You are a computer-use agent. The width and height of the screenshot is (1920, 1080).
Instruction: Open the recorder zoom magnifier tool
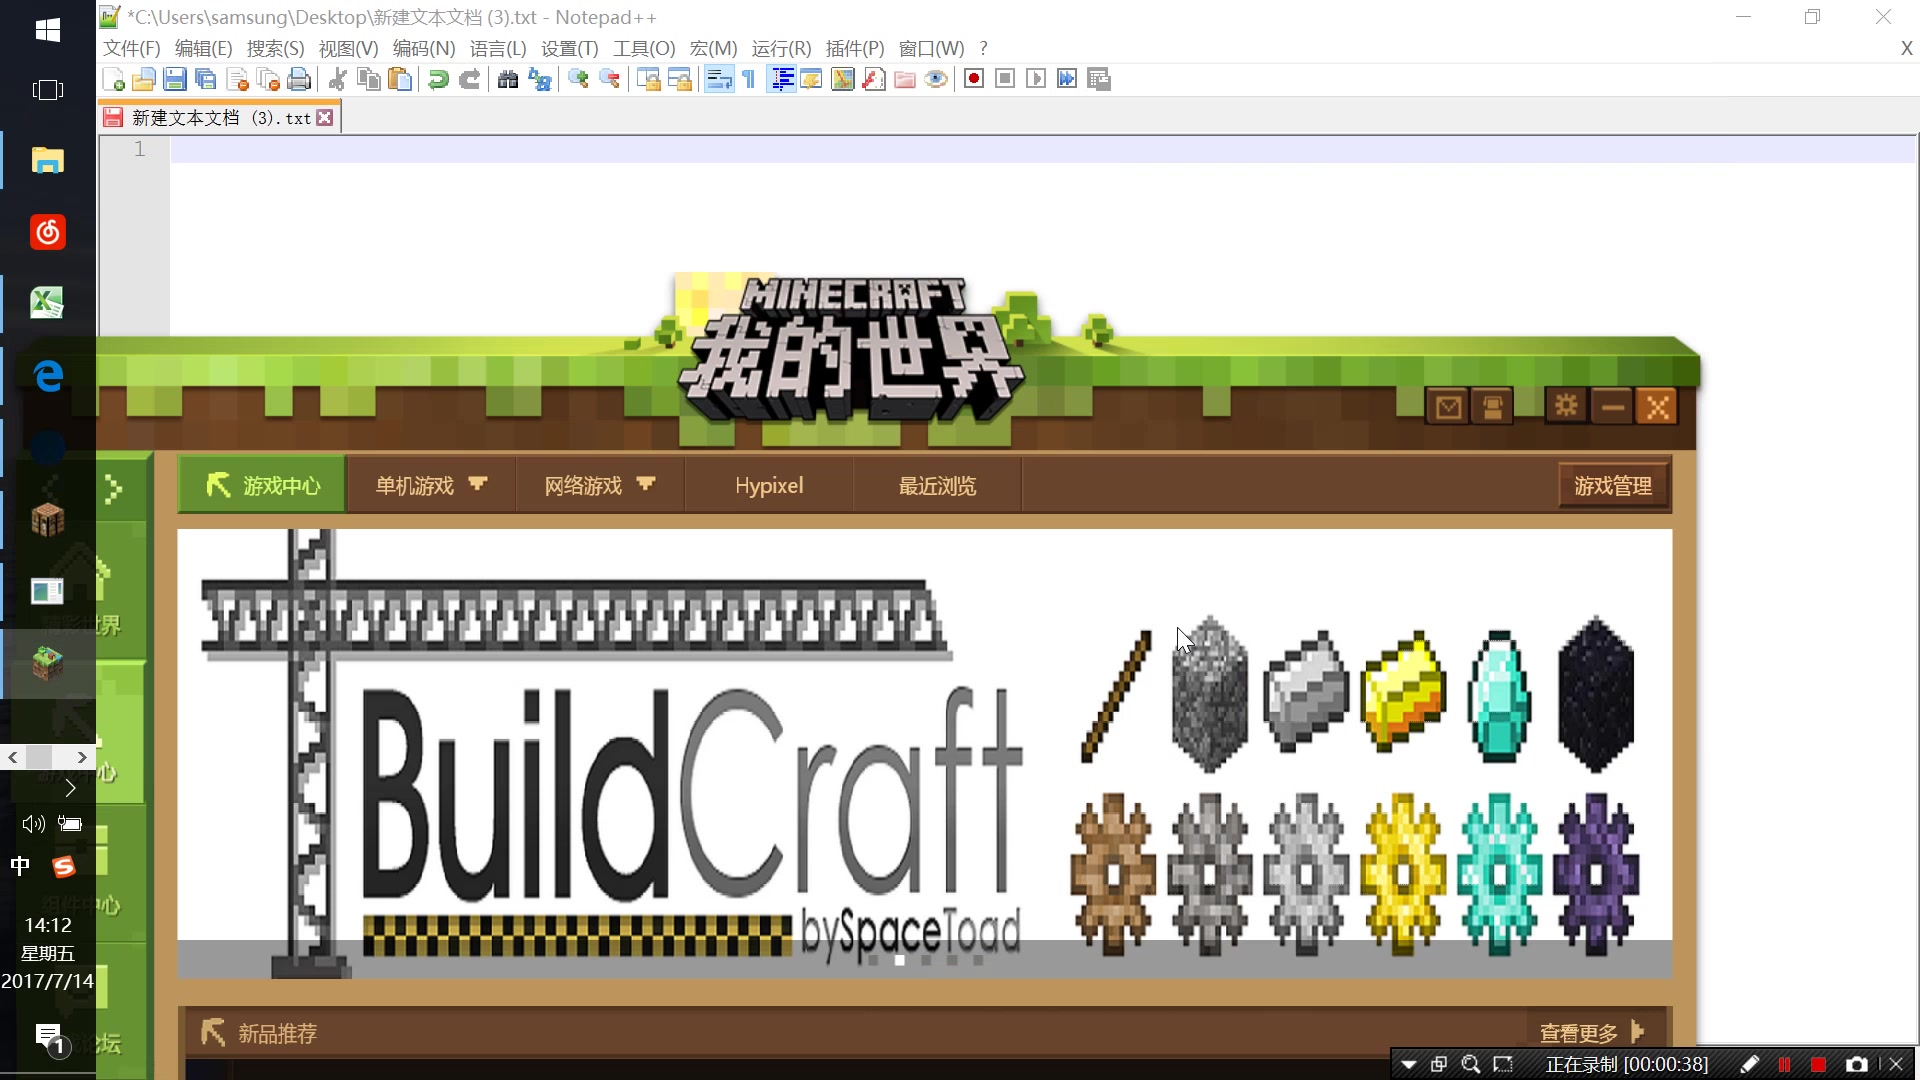(x=1471, y=1064)
